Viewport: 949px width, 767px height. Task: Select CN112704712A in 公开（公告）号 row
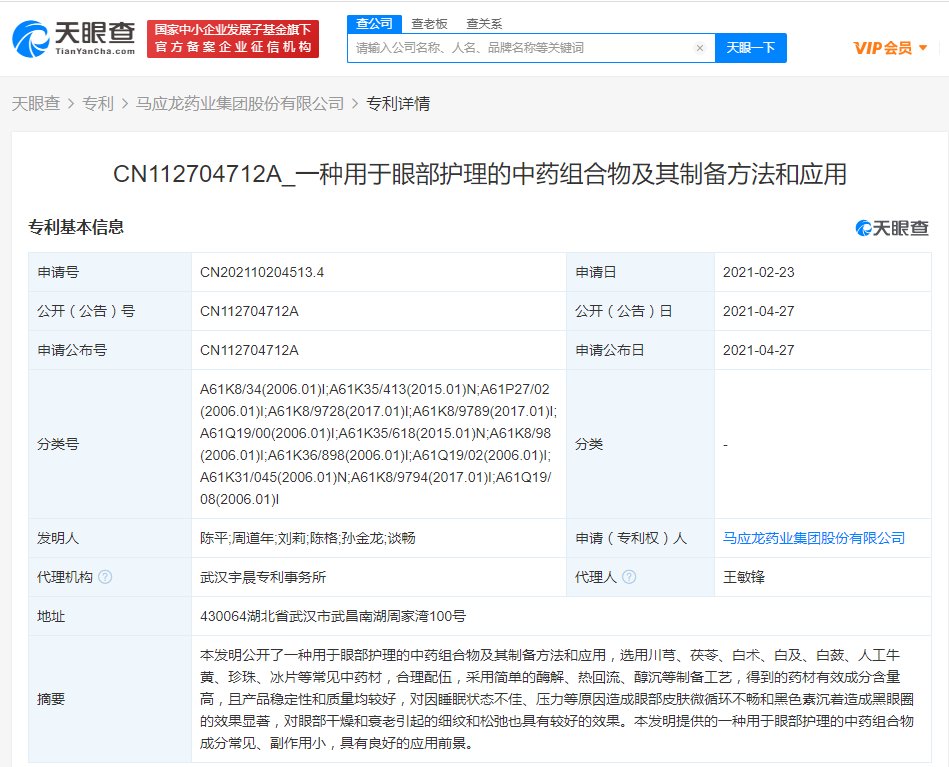[x=249, y=311]
